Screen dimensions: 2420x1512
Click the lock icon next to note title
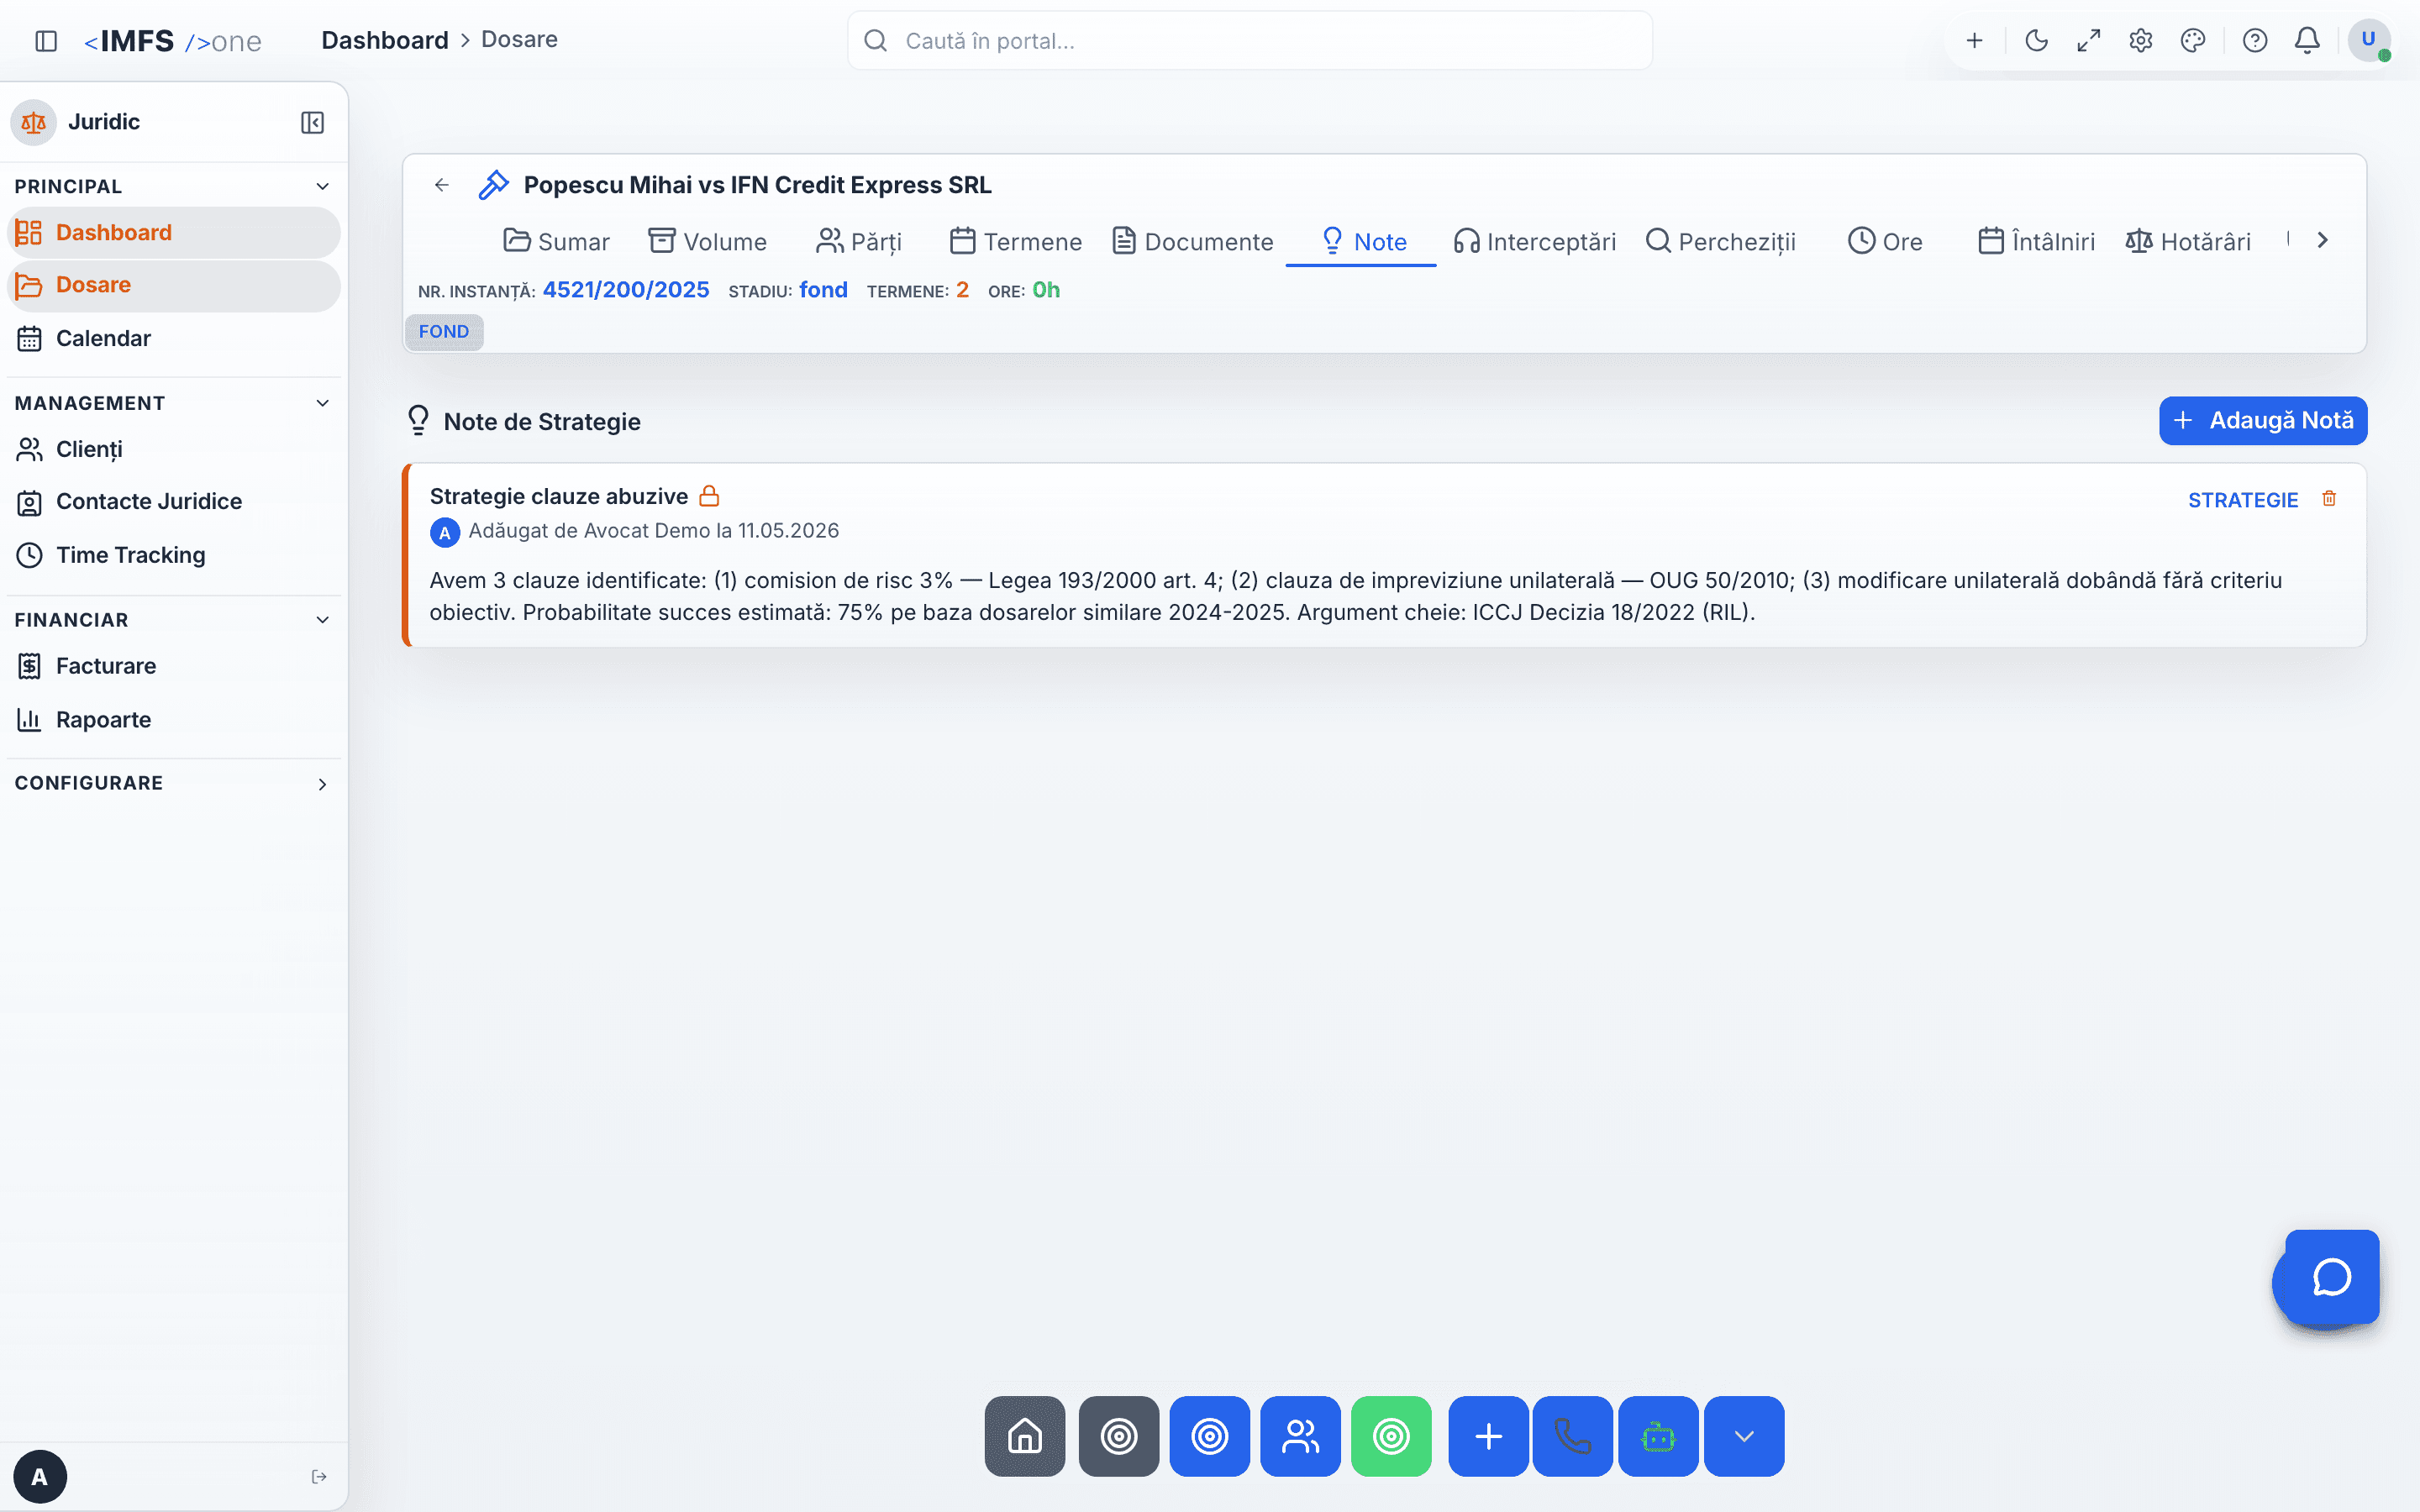pyautogui.click(x=709, y=496)
